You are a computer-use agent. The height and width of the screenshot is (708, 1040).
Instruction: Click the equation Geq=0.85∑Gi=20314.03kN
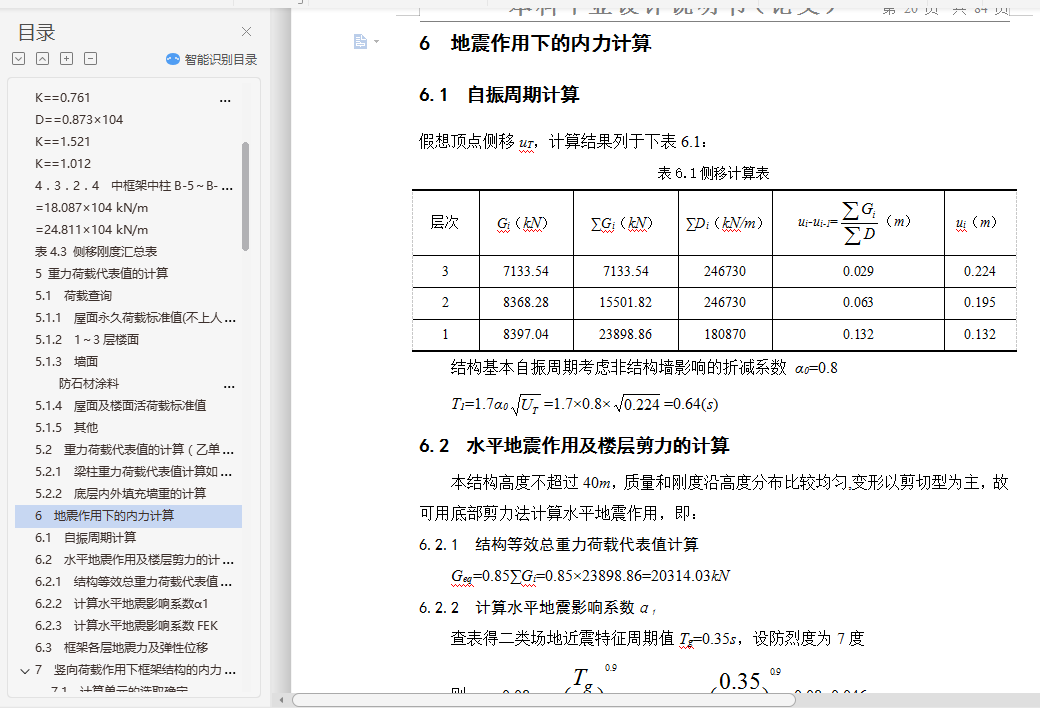[590, 576]
